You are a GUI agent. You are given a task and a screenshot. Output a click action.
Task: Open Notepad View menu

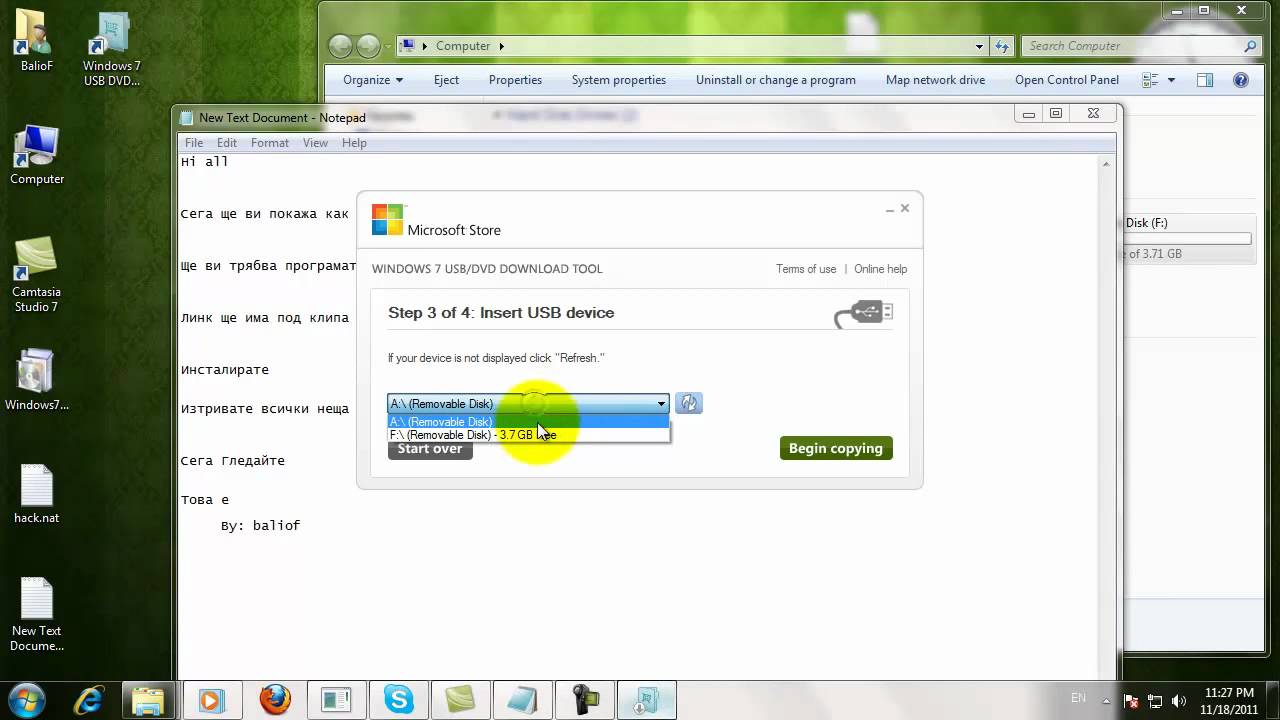point(315,143)
